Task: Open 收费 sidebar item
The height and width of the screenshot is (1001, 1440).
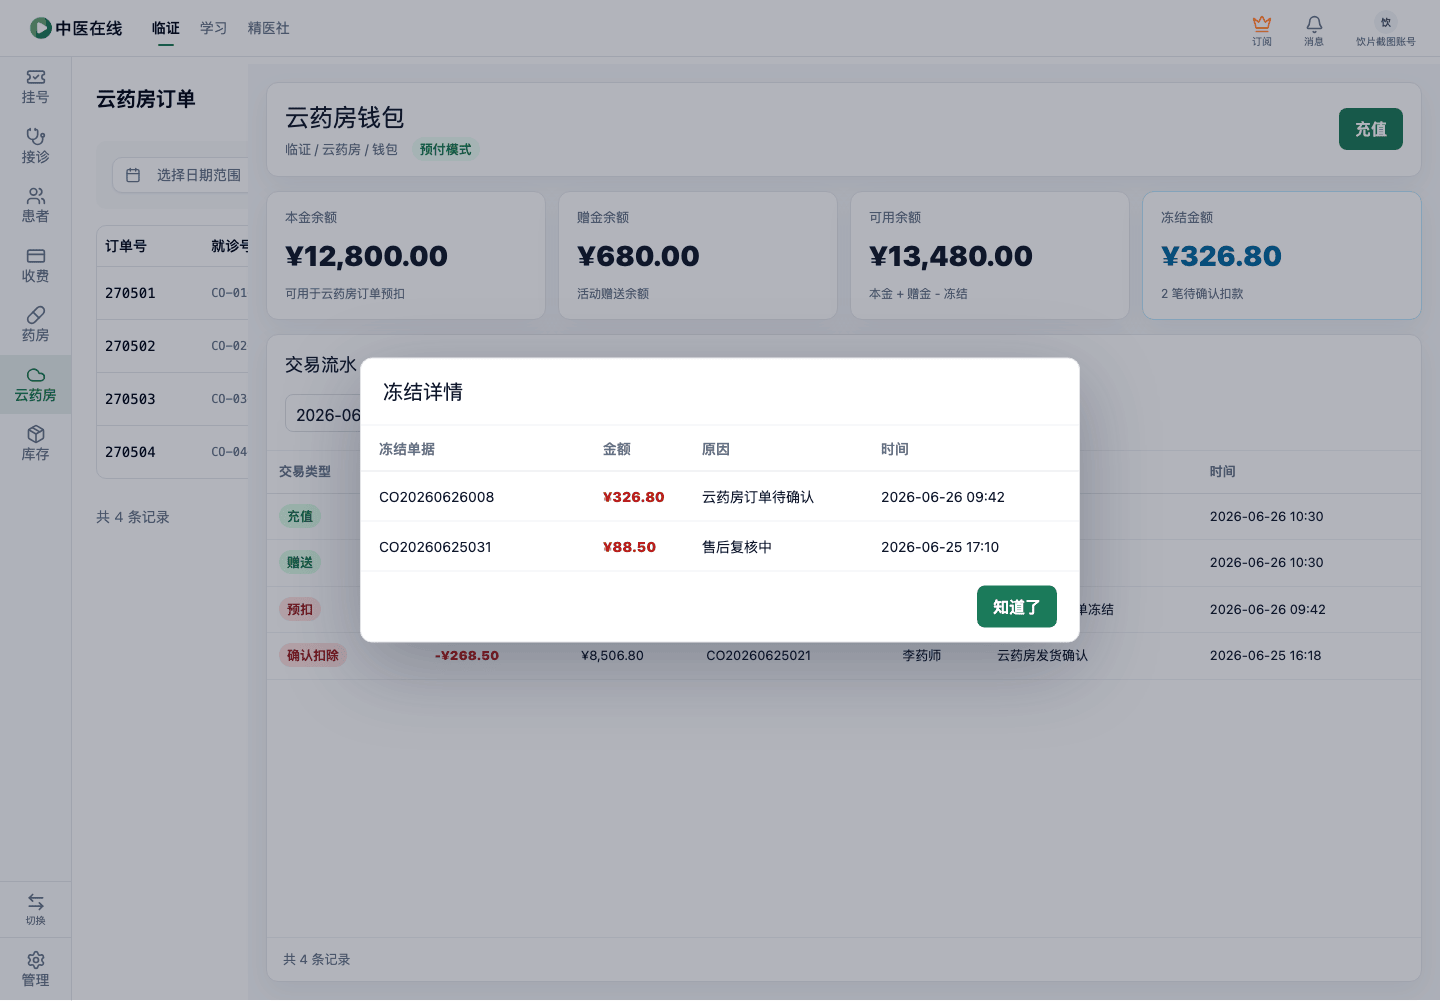Action: [x=35, y=266]
